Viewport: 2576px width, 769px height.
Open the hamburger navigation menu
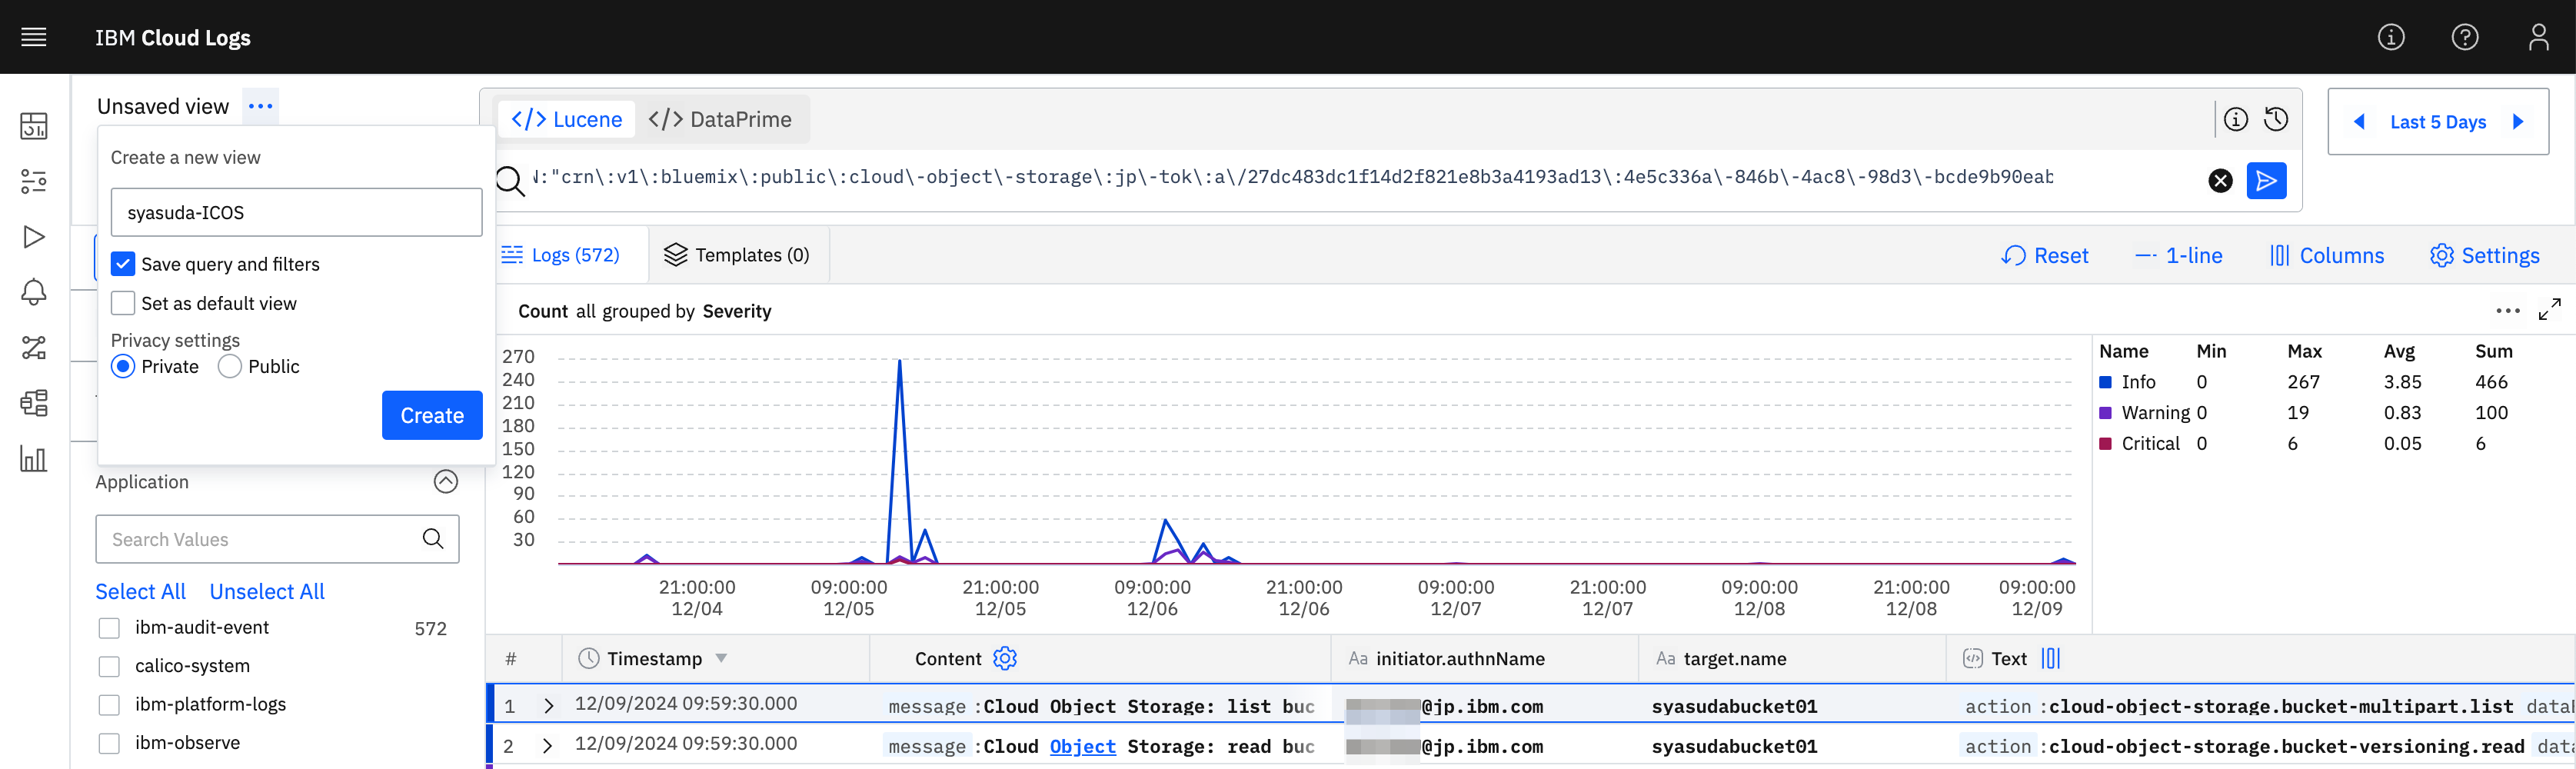tap(34, 37)
